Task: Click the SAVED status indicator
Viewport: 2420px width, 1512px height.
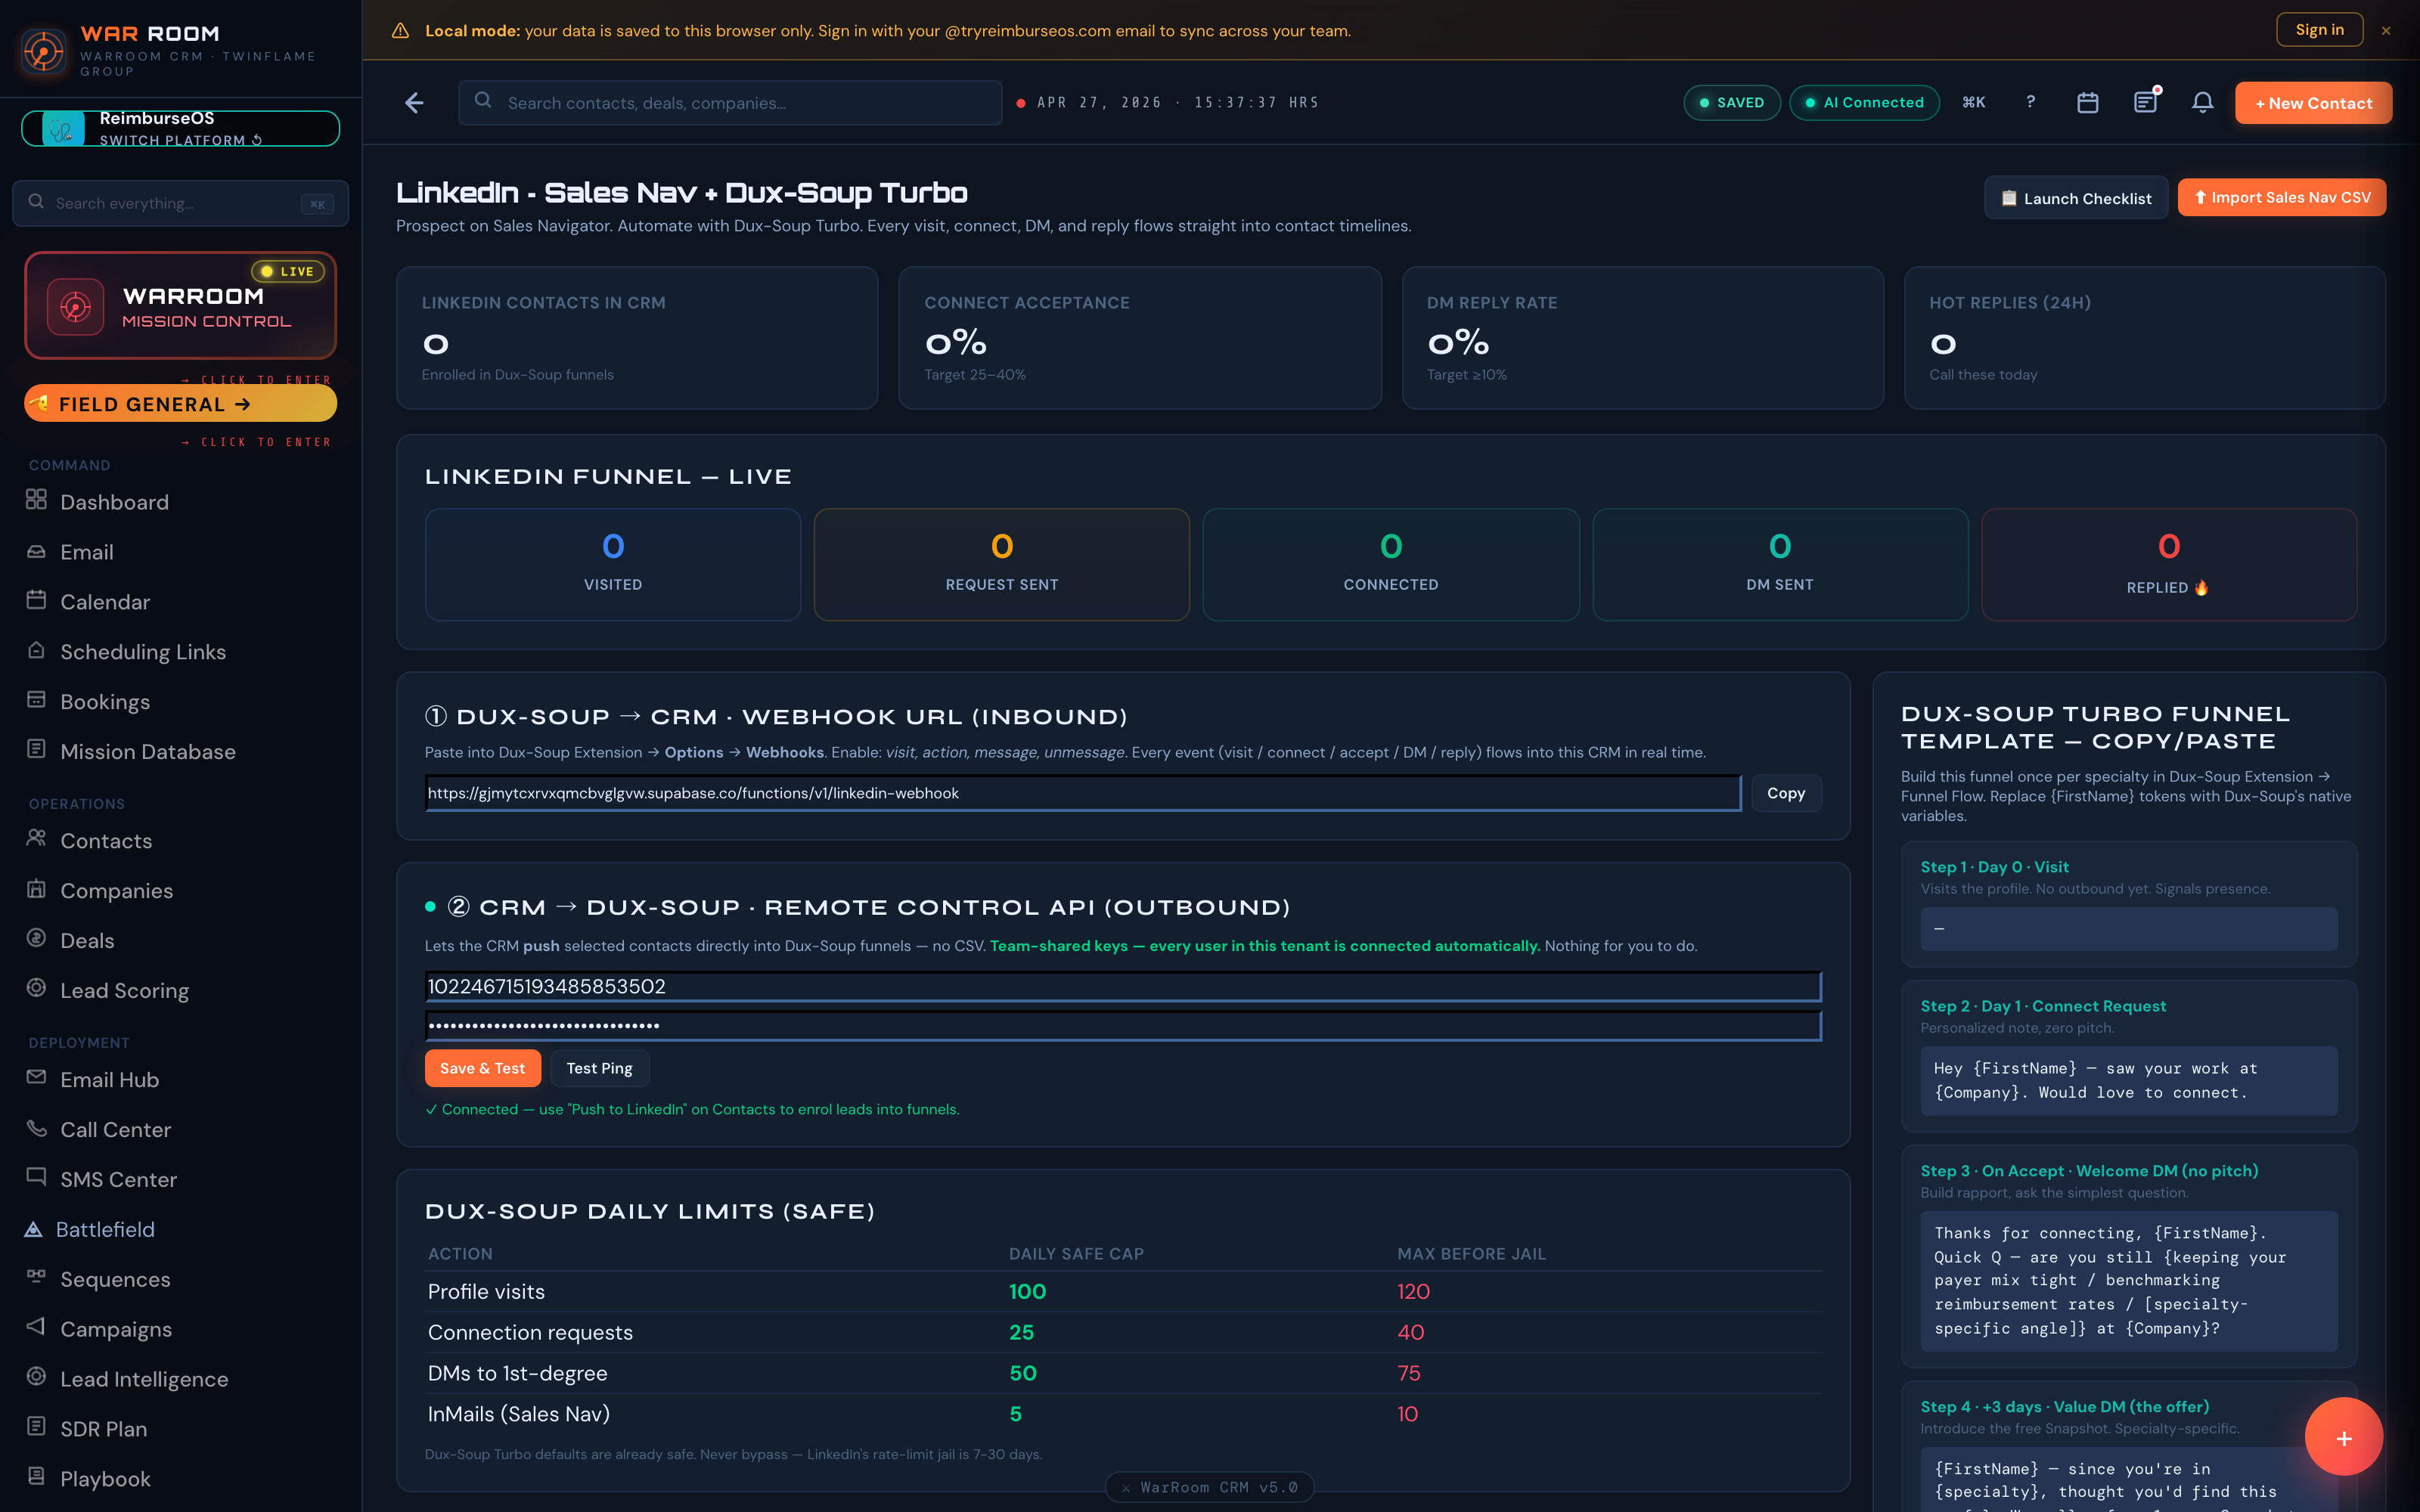Action: [1733, 102]
